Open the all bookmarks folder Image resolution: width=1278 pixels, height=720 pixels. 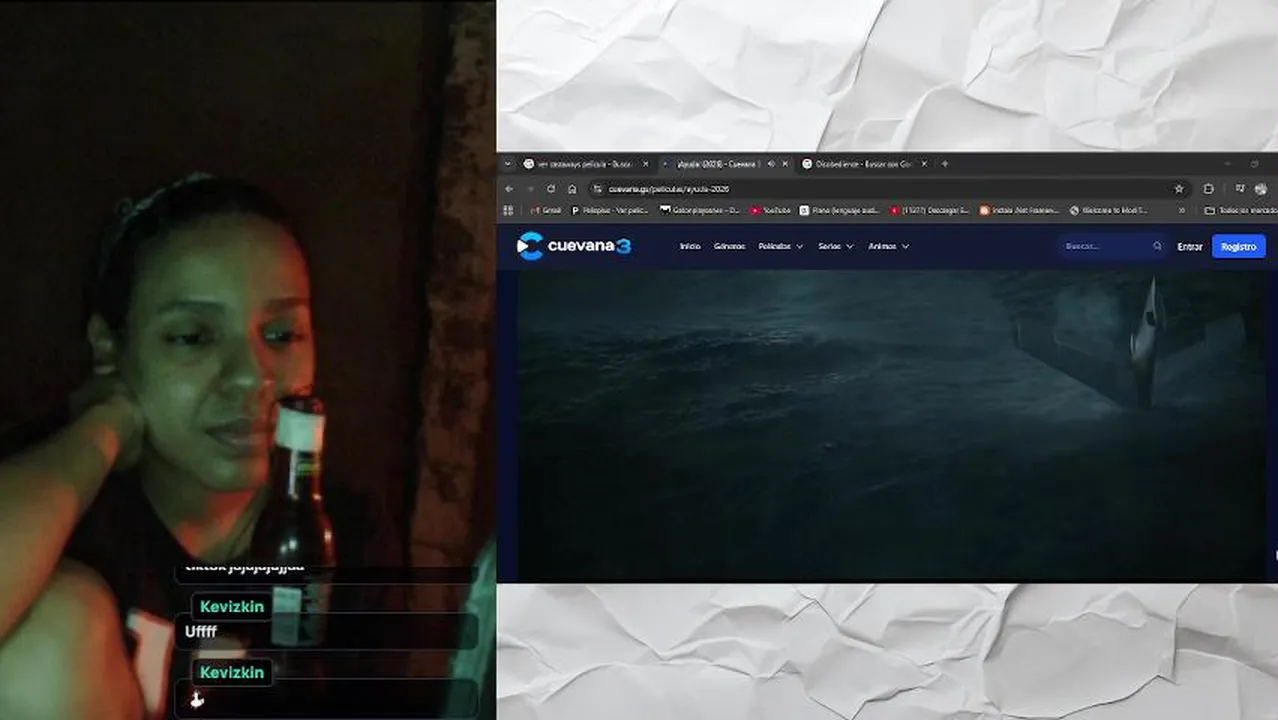click(x=1241, y=211)
